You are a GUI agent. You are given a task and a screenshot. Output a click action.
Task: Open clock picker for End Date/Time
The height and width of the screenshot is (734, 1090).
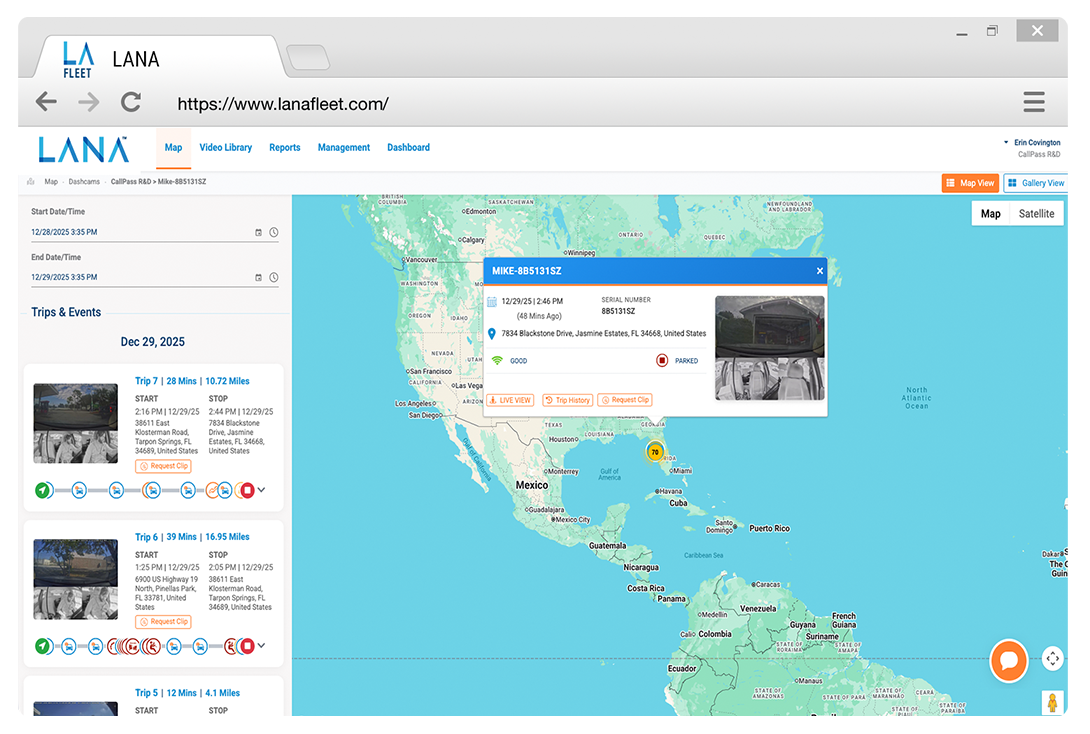pos(273,277)
